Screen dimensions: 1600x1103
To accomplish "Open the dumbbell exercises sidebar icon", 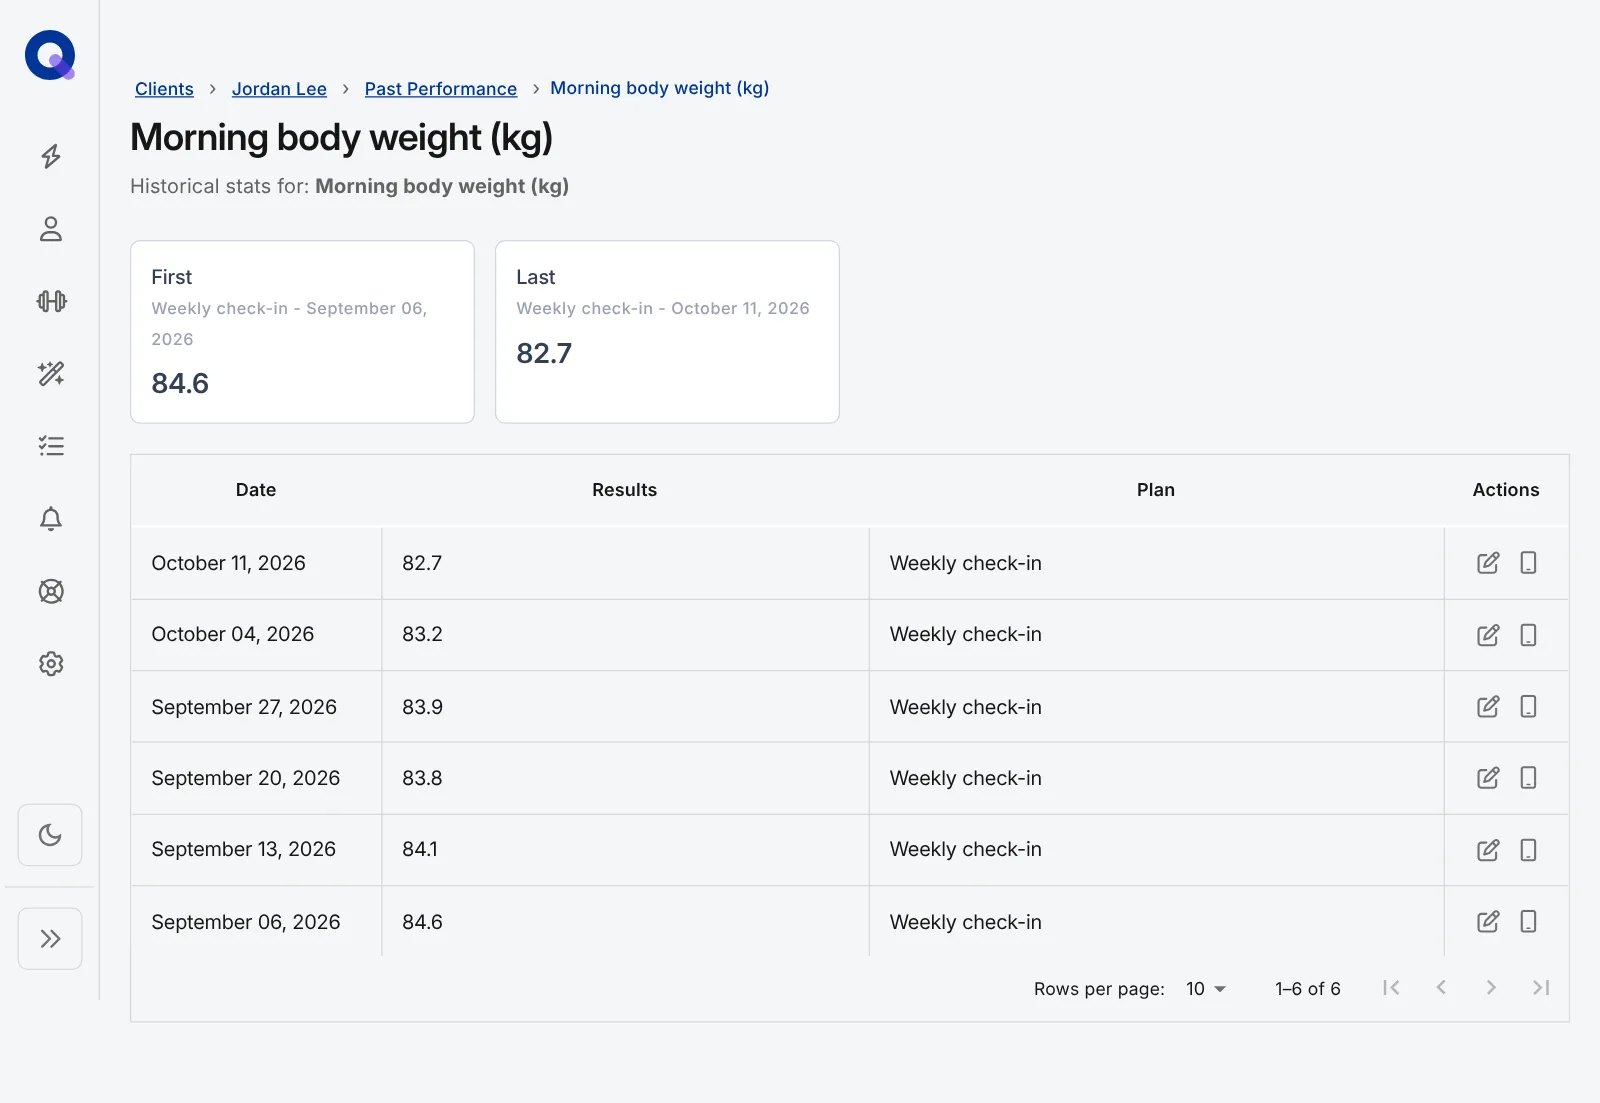I will point(51,301).
